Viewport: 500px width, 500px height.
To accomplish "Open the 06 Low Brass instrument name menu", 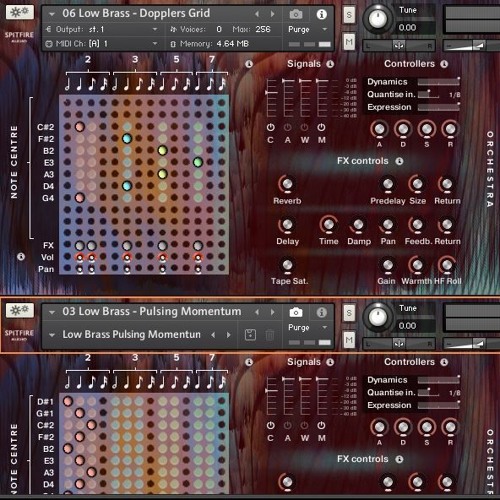I will (52, 14).
